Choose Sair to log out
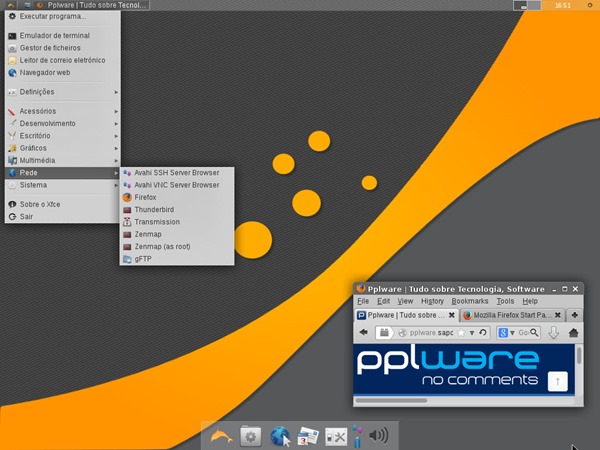This screenshot has width=600, height=450. pos(62,216)
